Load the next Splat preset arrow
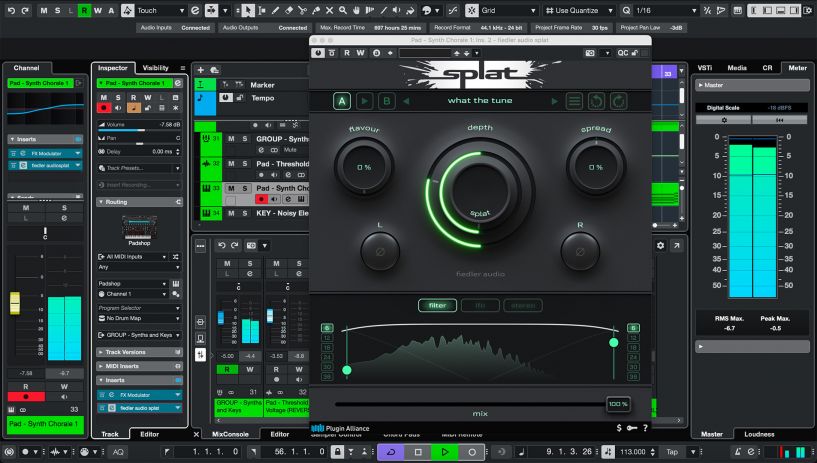 coord(554,101)
